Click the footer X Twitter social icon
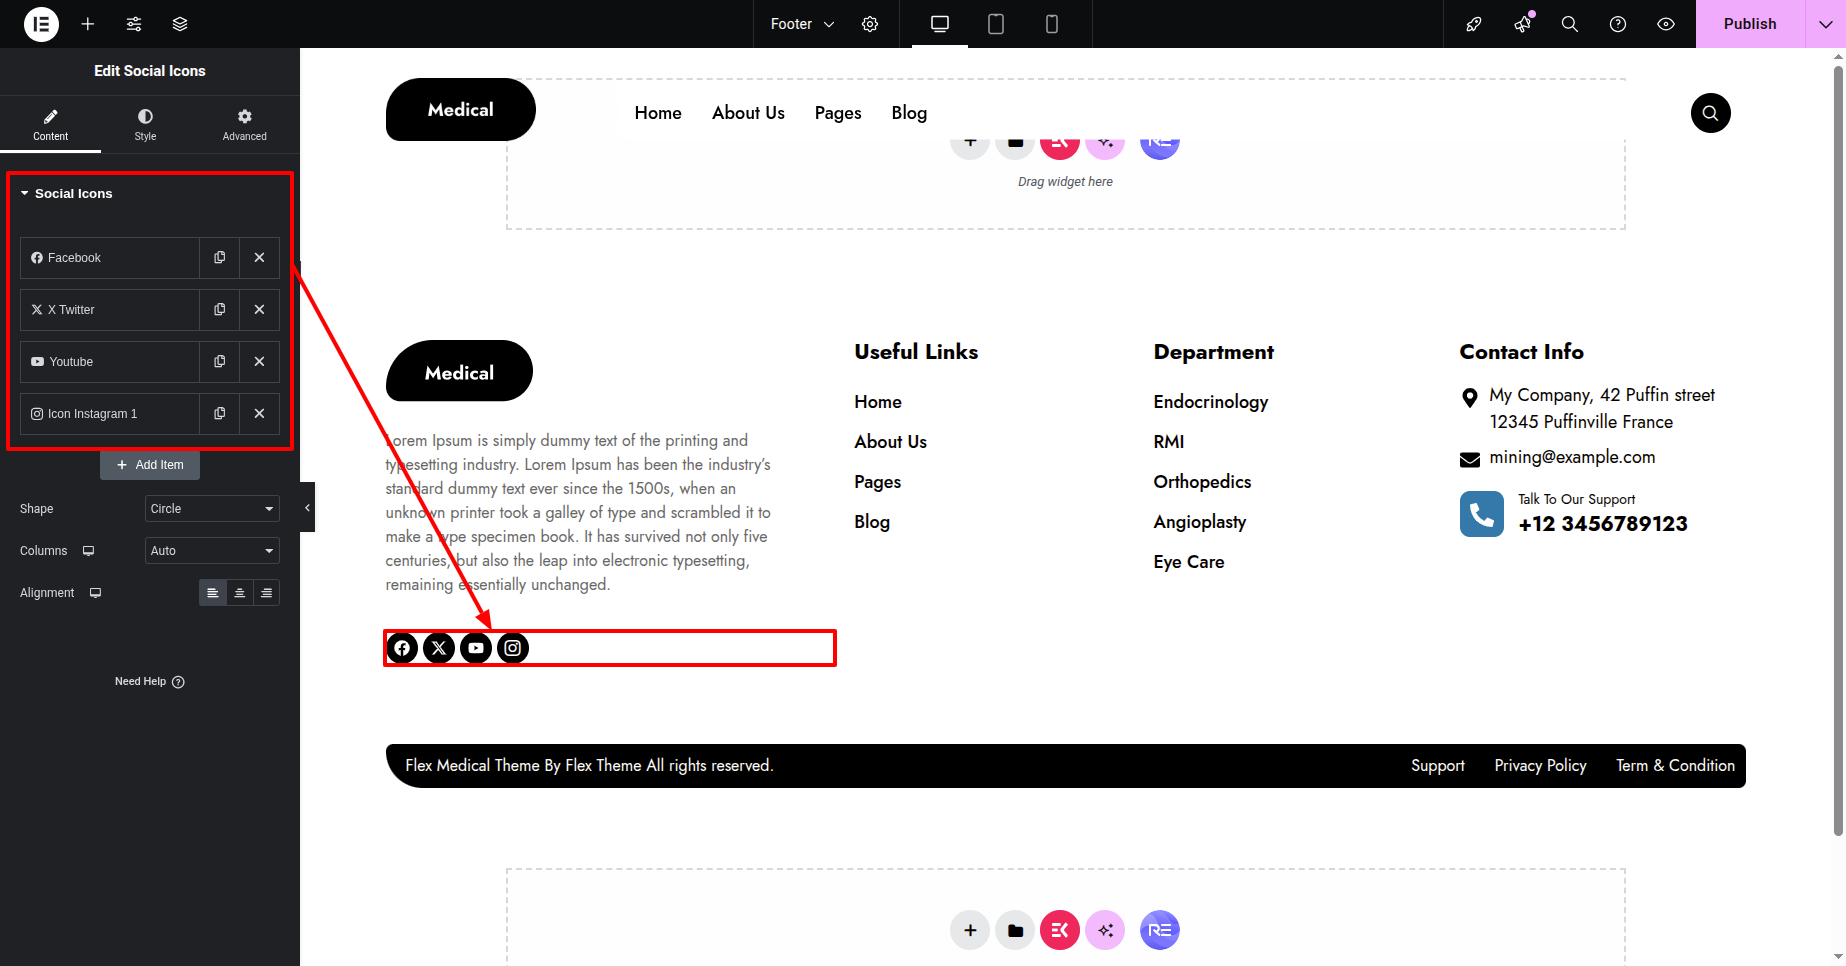Screen dimensions: 1846x966 [439, 648]
